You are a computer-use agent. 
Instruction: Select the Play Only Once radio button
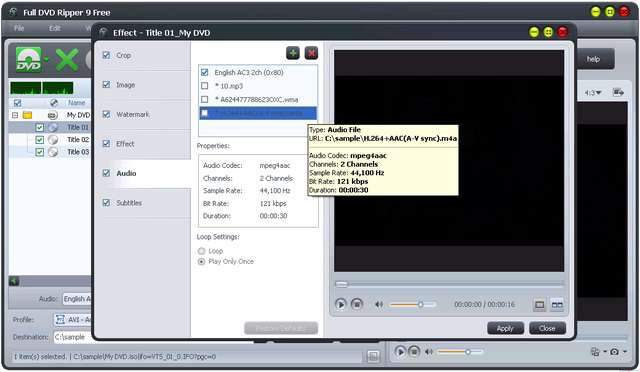point(201,262)
